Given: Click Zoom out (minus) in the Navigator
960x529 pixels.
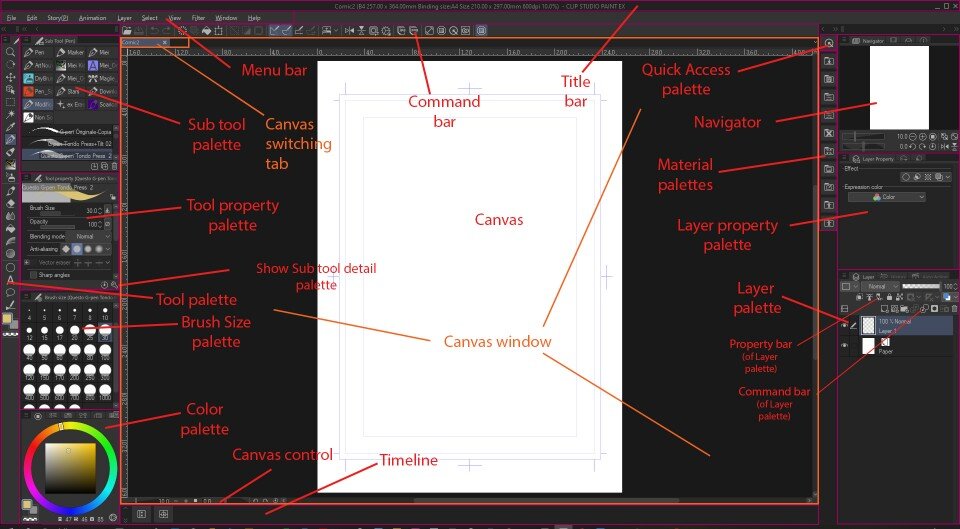Looking at the screenshot, I should [913, 137].
